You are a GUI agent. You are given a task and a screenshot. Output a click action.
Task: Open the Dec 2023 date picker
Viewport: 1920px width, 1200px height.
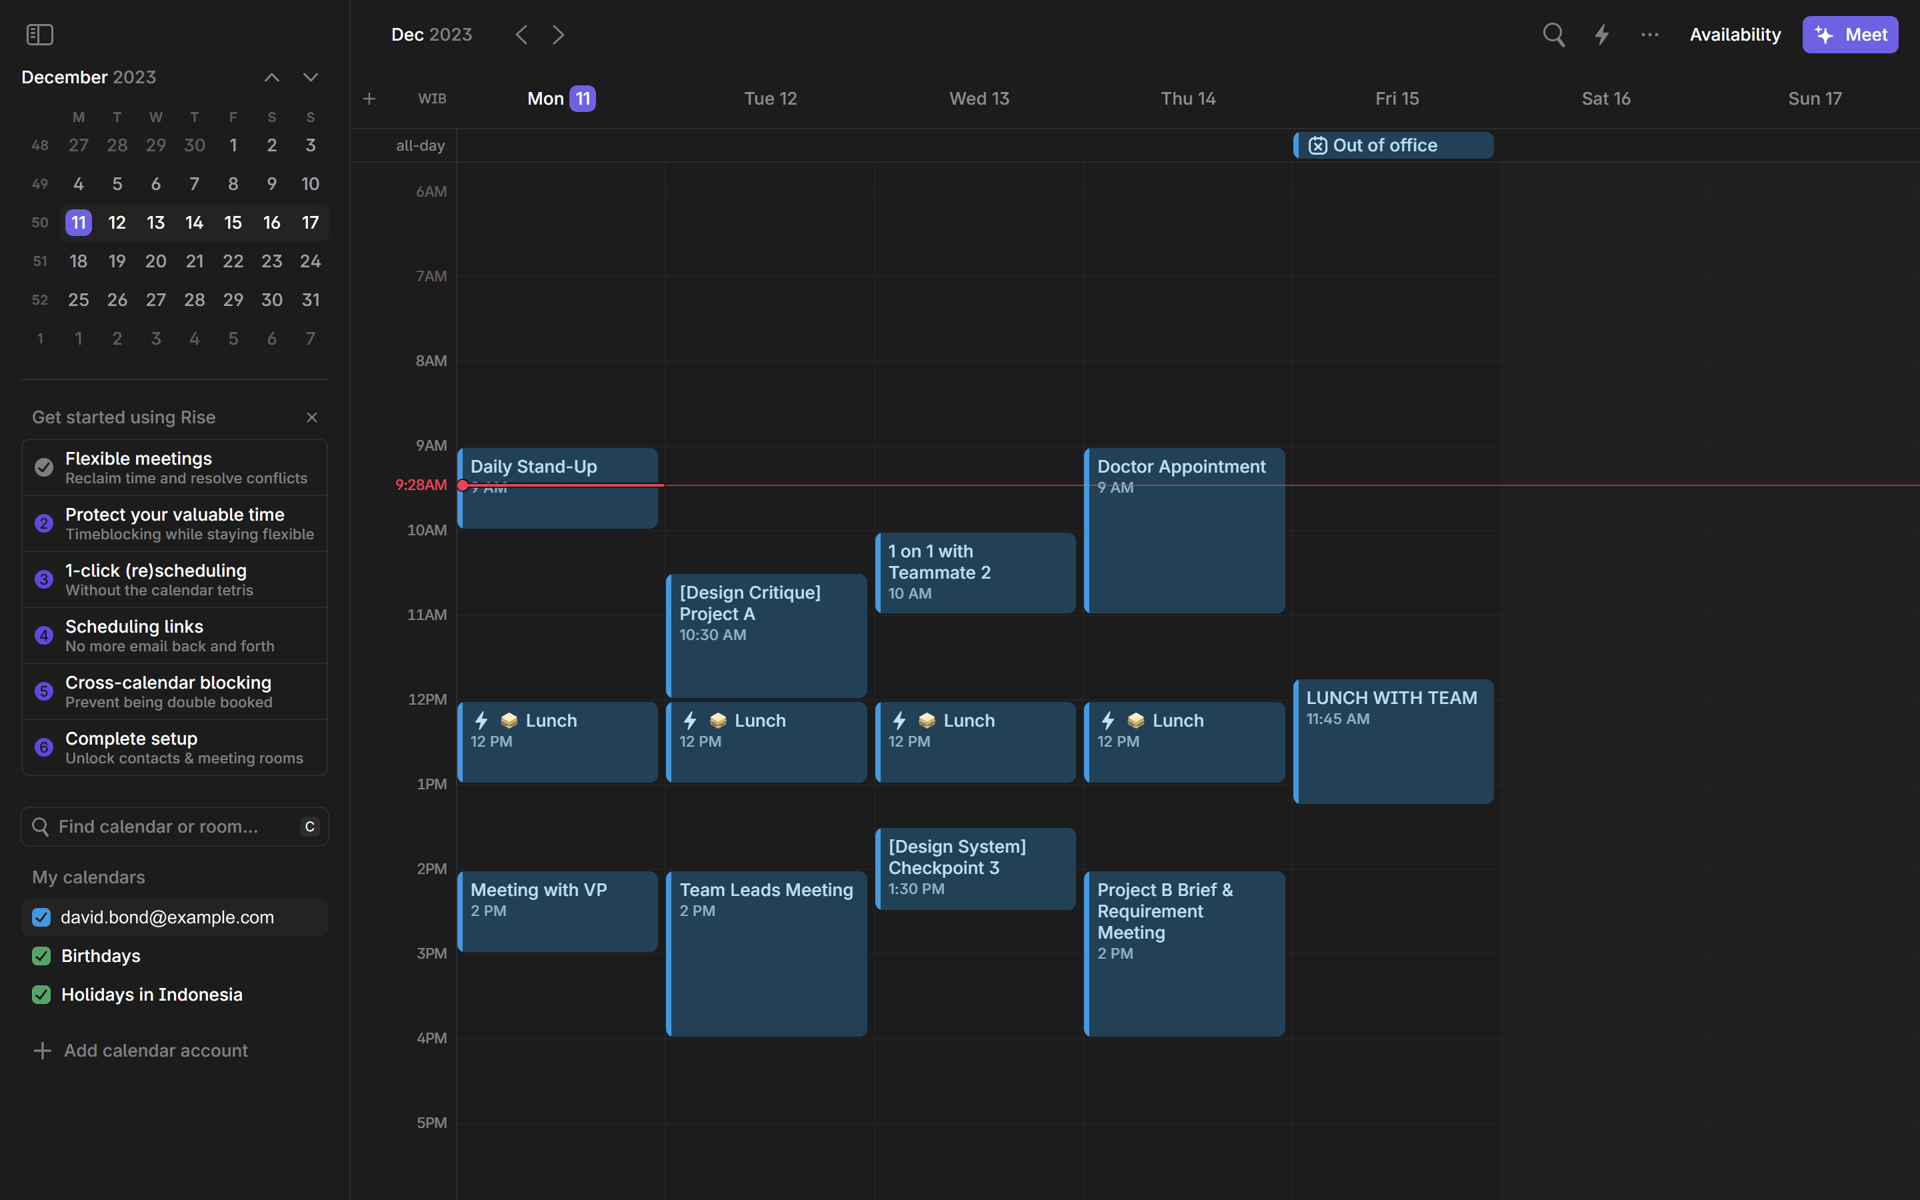pos(432,35)
